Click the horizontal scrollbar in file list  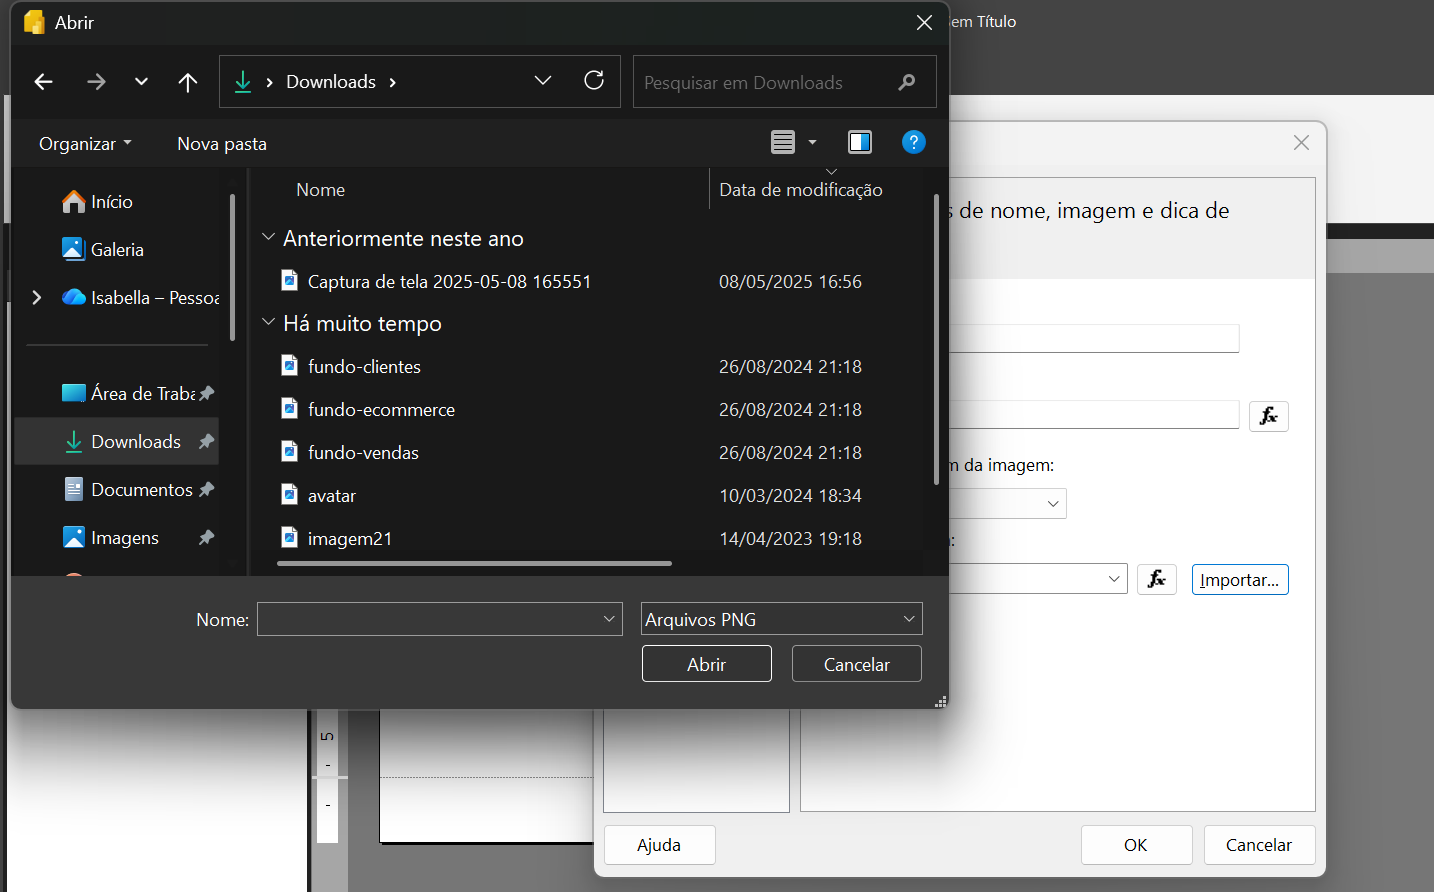click(474, 563)
